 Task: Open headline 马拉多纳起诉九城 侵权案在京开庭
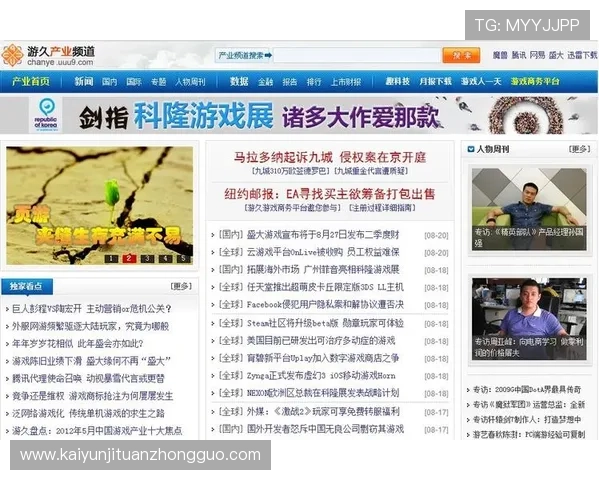click(x=330, y=157)
